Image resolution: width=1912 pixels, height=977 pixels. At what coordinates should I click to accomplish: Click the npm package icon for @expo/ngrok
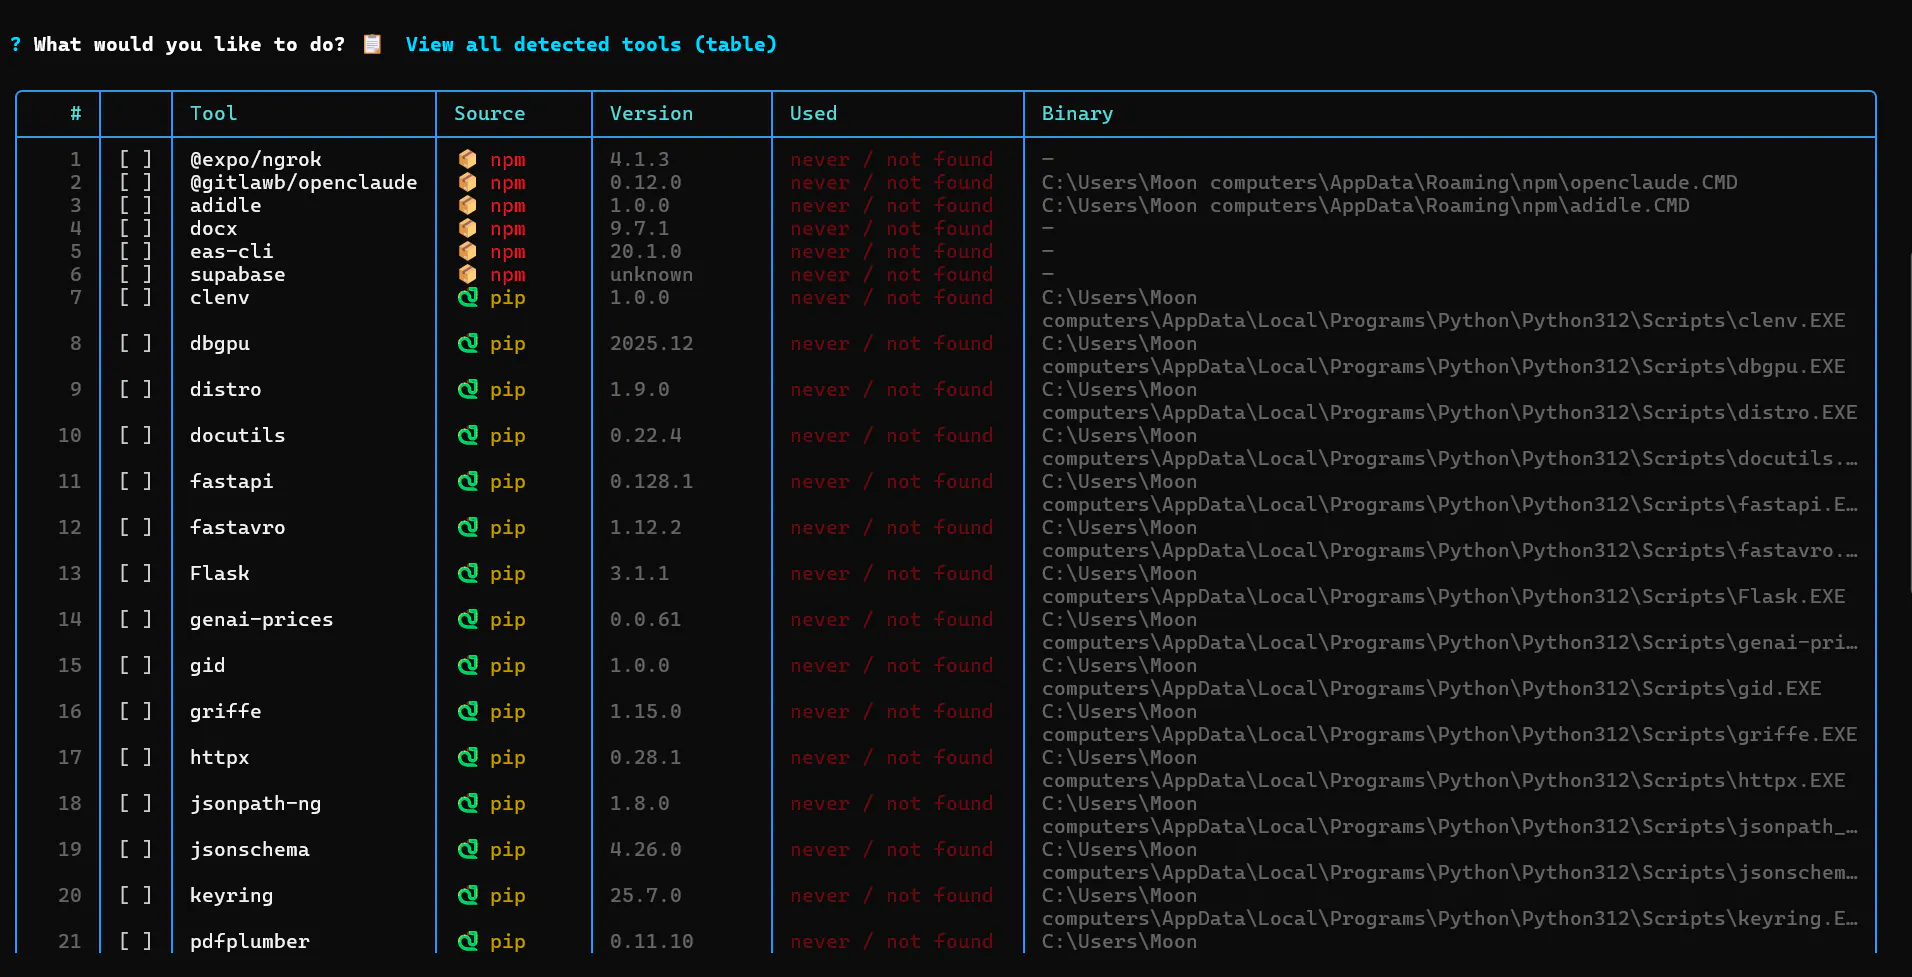tap(467, 159)
